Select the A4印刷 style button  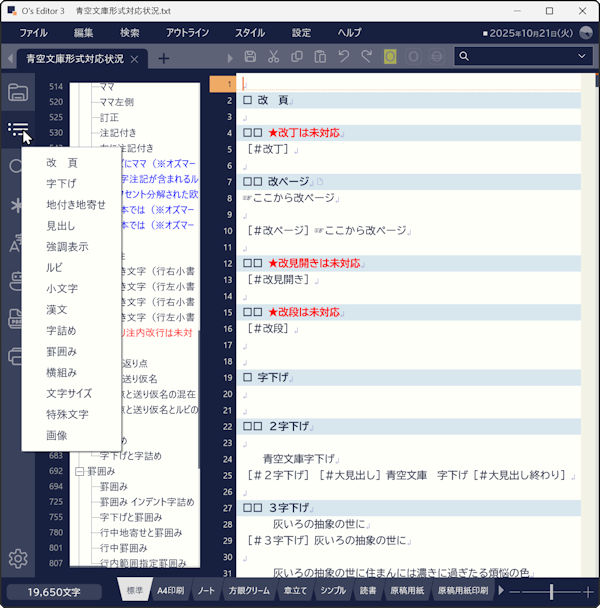tap(170, 591)
